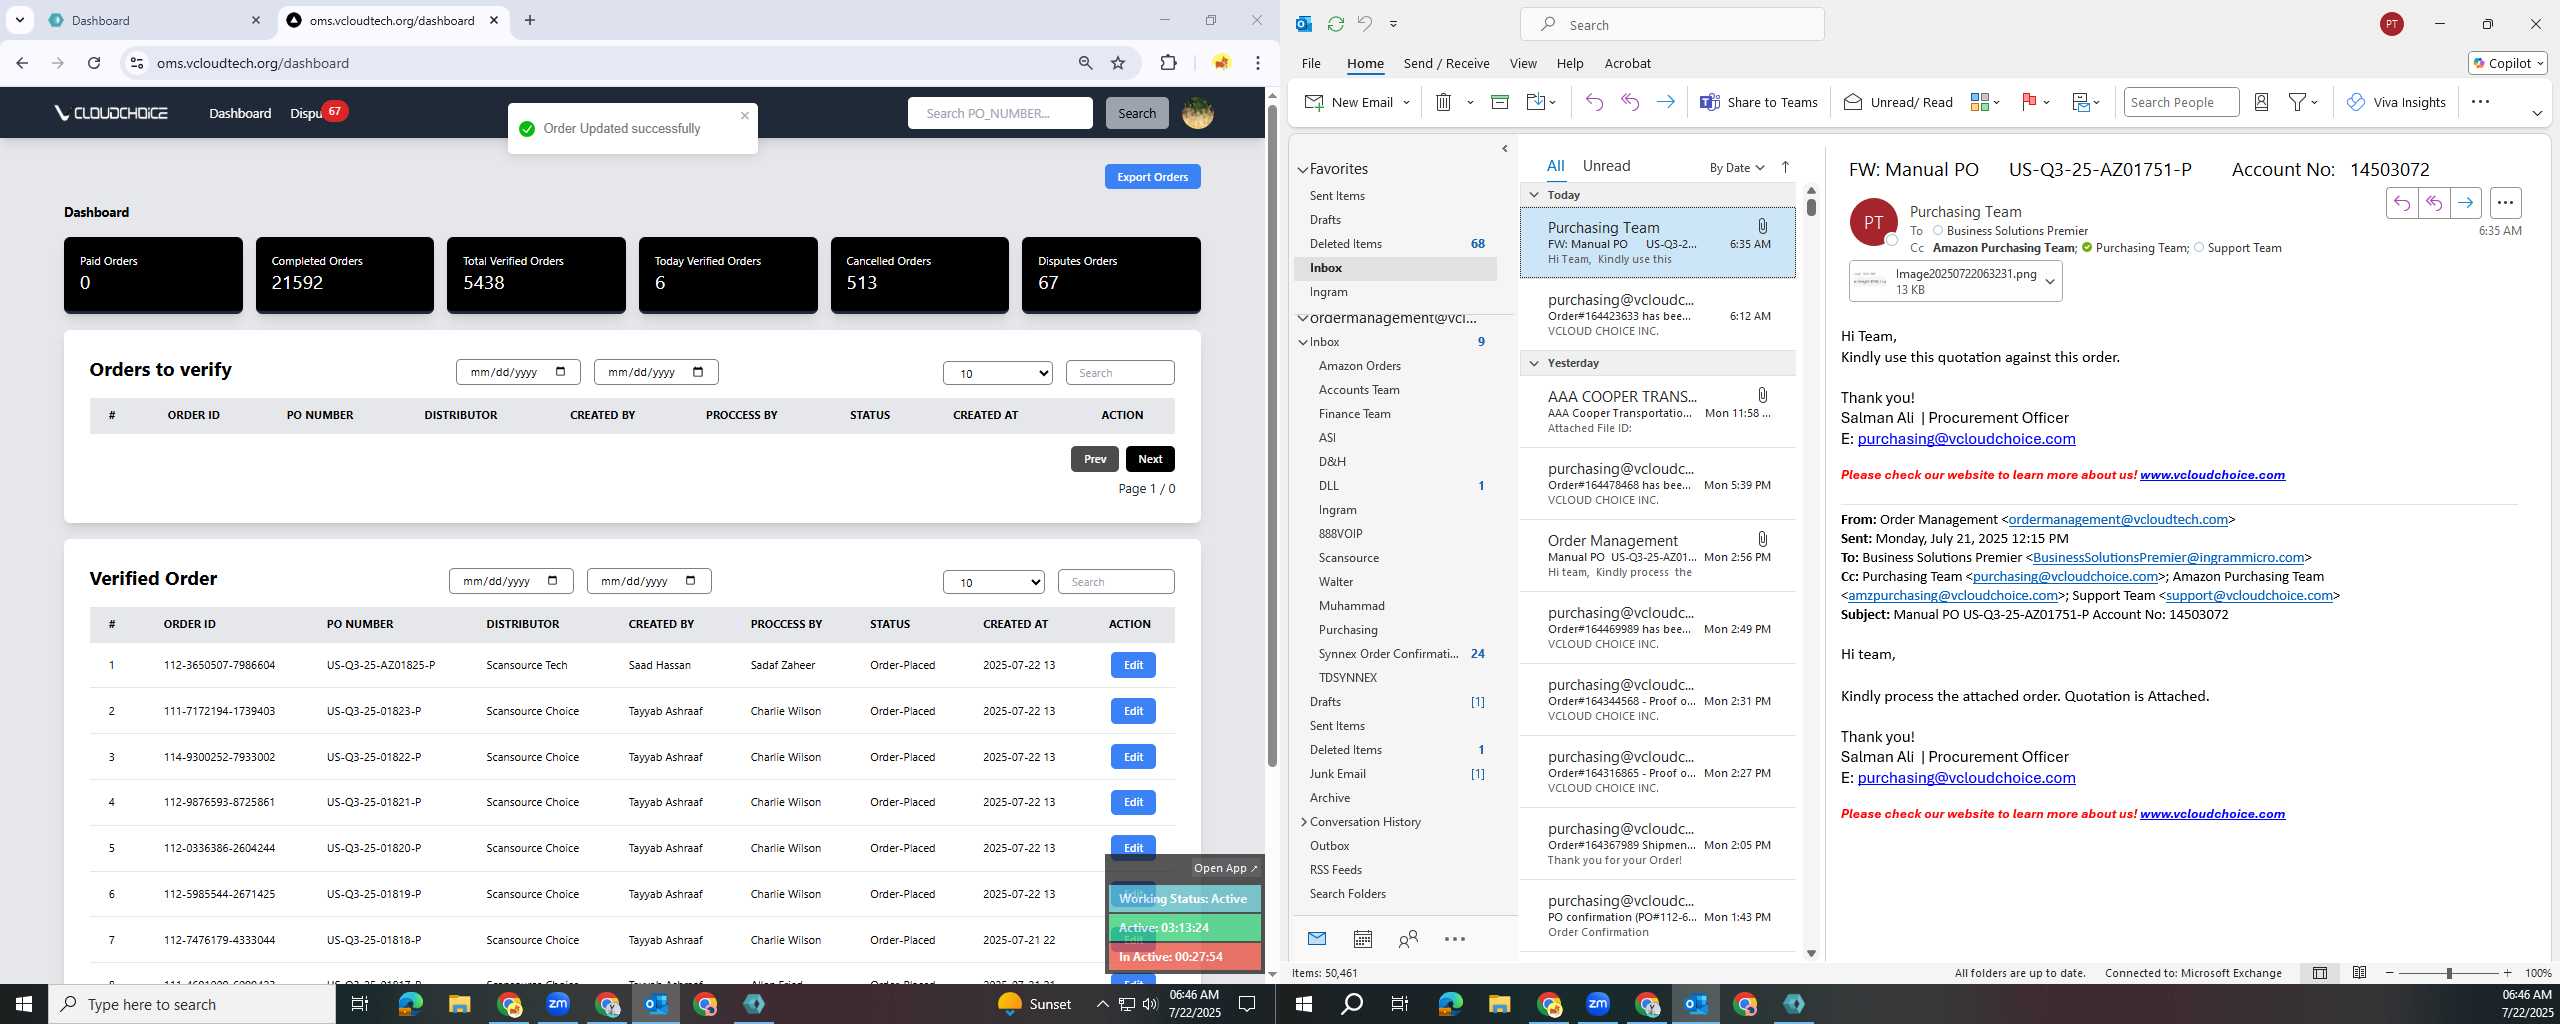Open the Address Book icon in Outlook
This screenshot has height=1024, width=2560.
point(2261,102)
